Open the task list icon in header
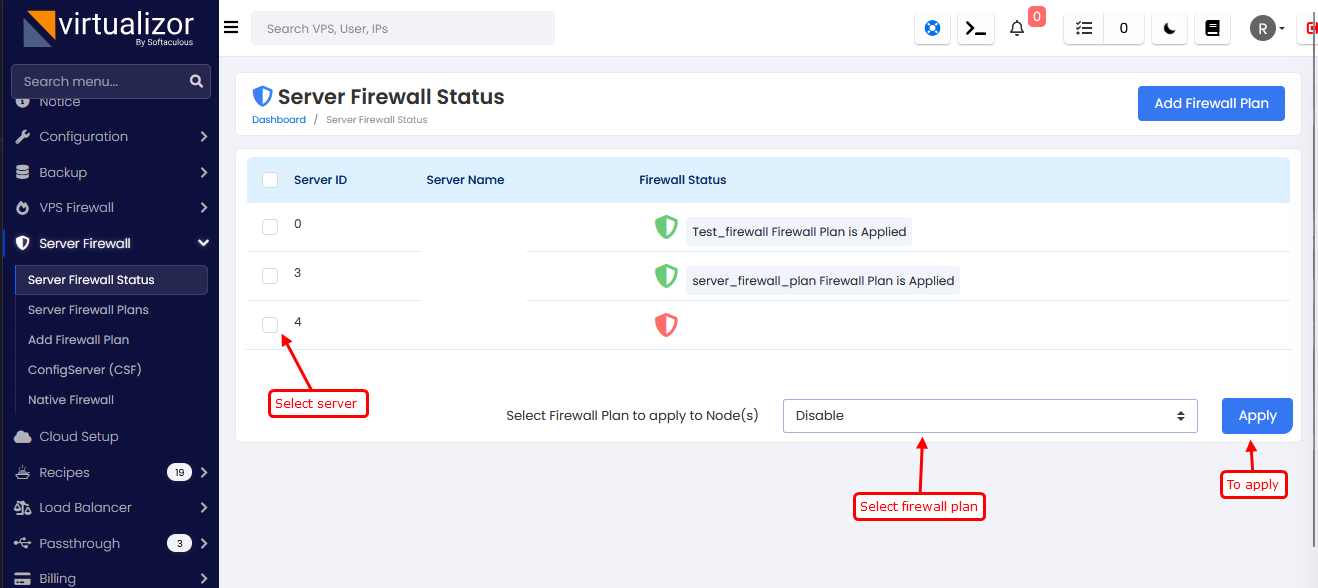1318x588 pixels. click(1084, 29)
